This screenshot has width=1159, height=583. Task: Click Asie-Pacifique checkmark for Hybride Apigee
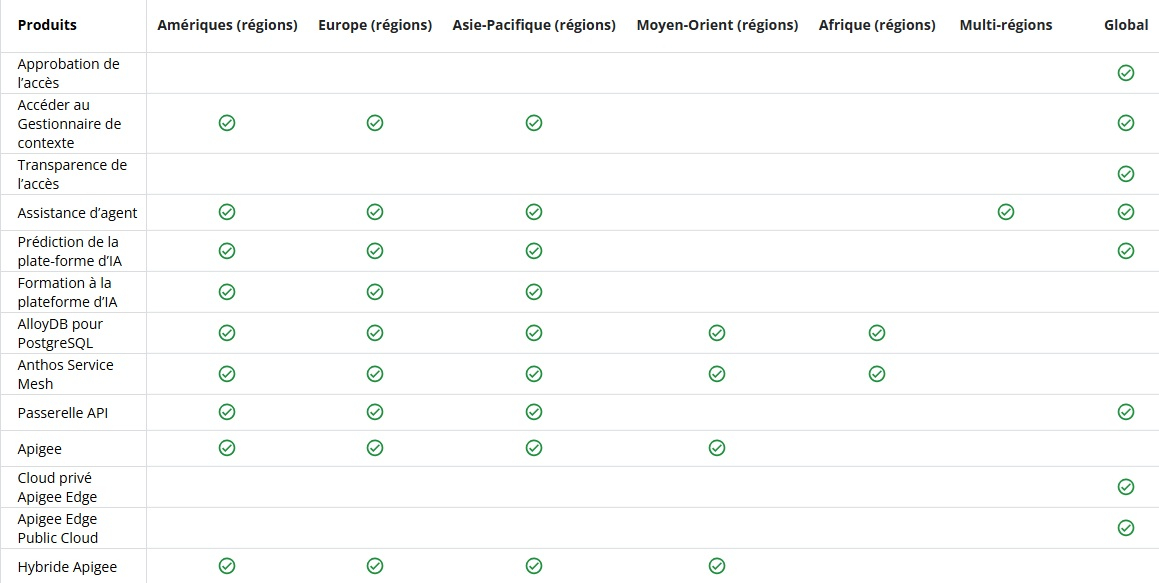[534, 566]
